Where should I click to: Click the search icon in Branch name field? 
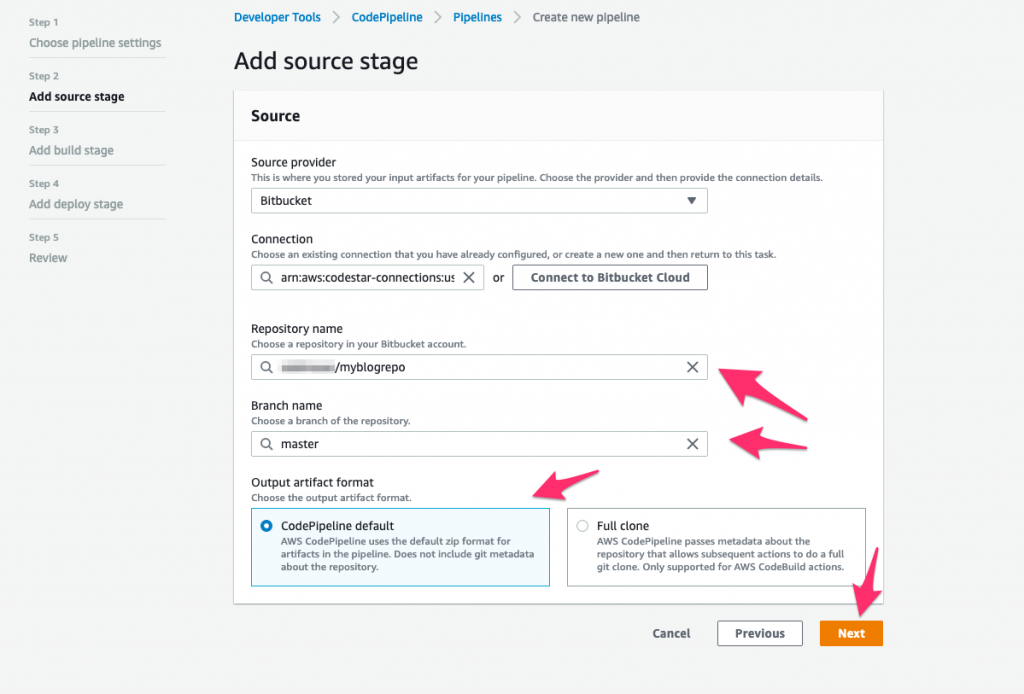pyautogui.click(x=265, y=443)
